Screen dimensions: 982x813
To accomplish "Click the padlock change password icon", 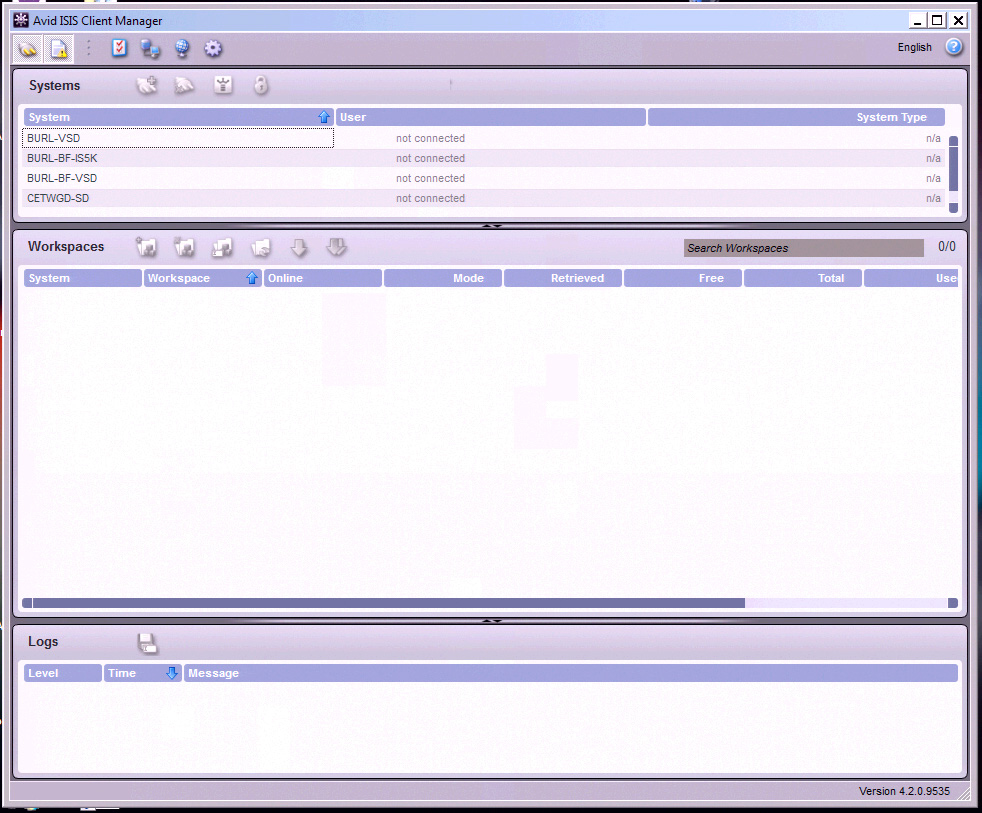I will coord(261,85).
